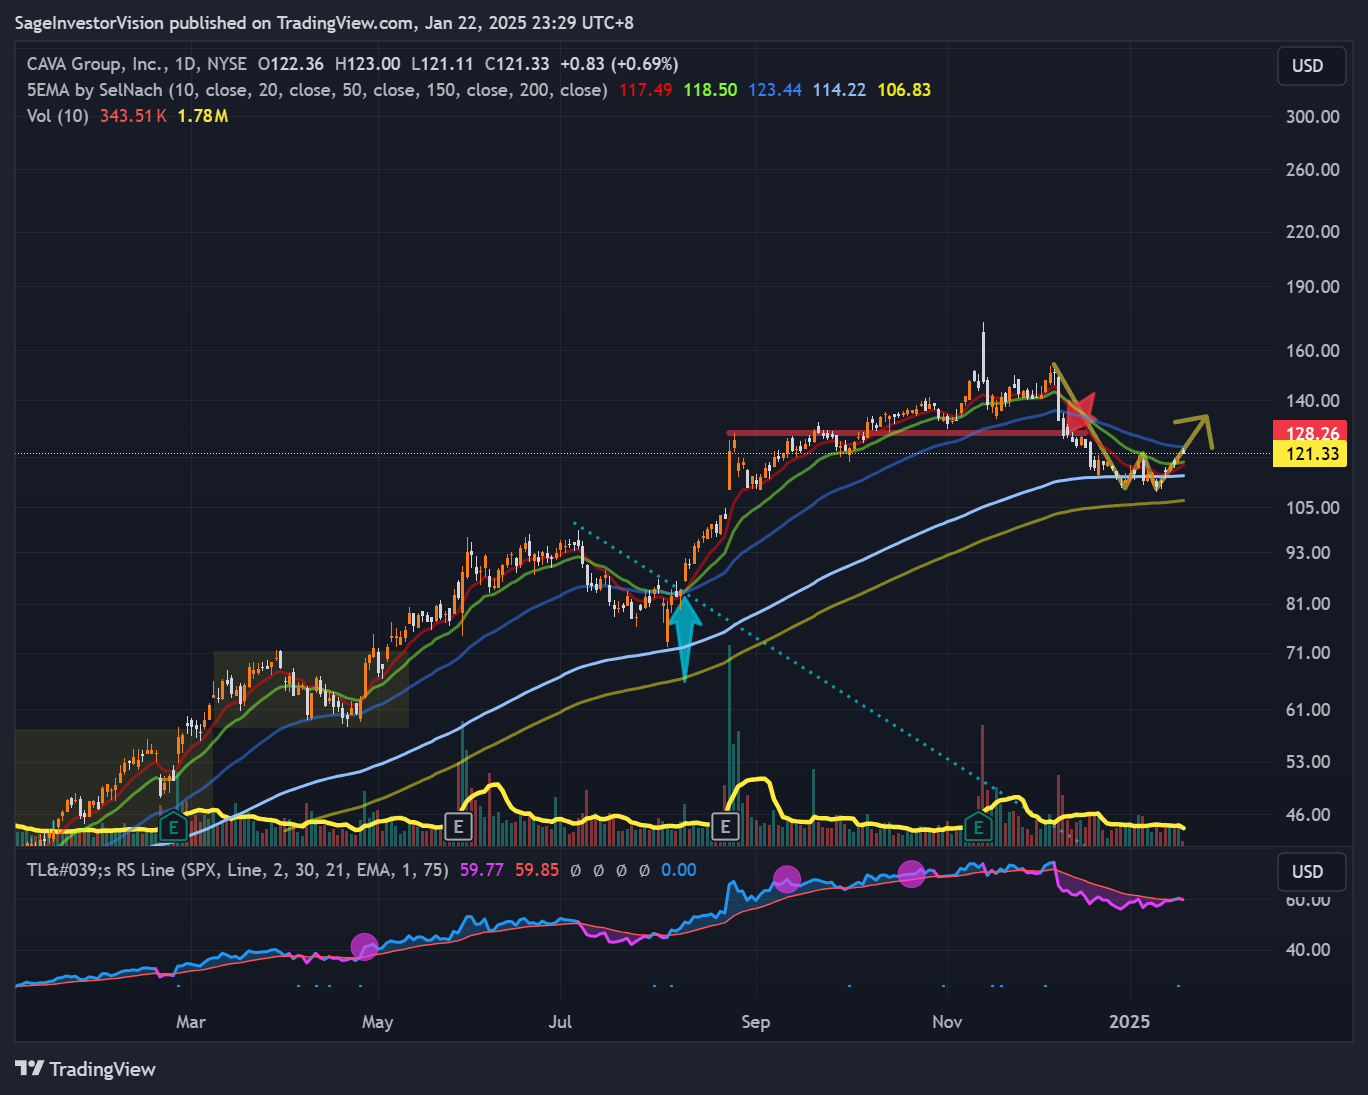Click the purple RS marker near September
Viewport: 1368px width, 1095px height.
pyautogui.click(x=787, y=880)
